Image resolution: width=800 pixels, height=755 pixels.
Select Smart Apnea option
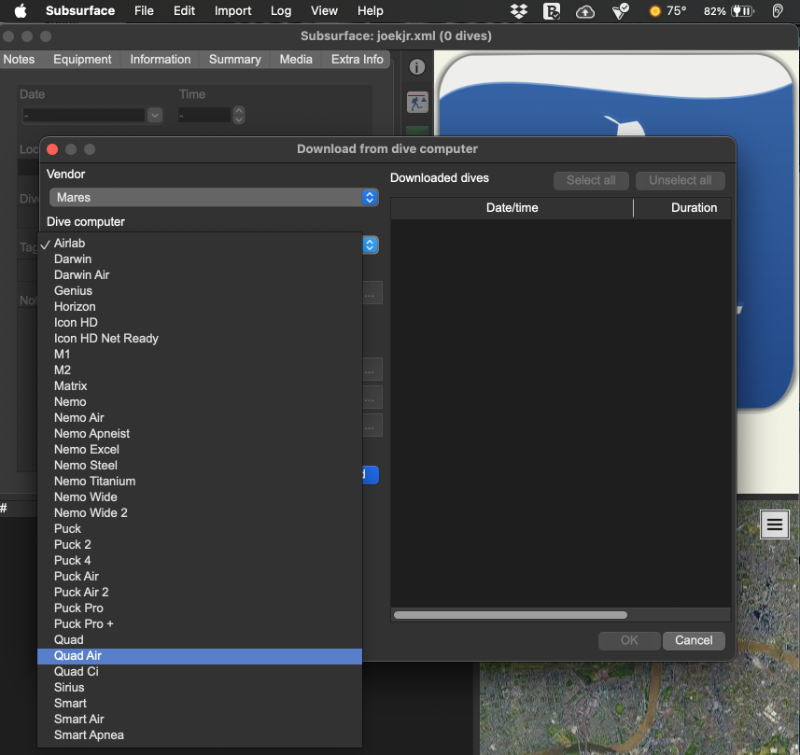[199, 735]
